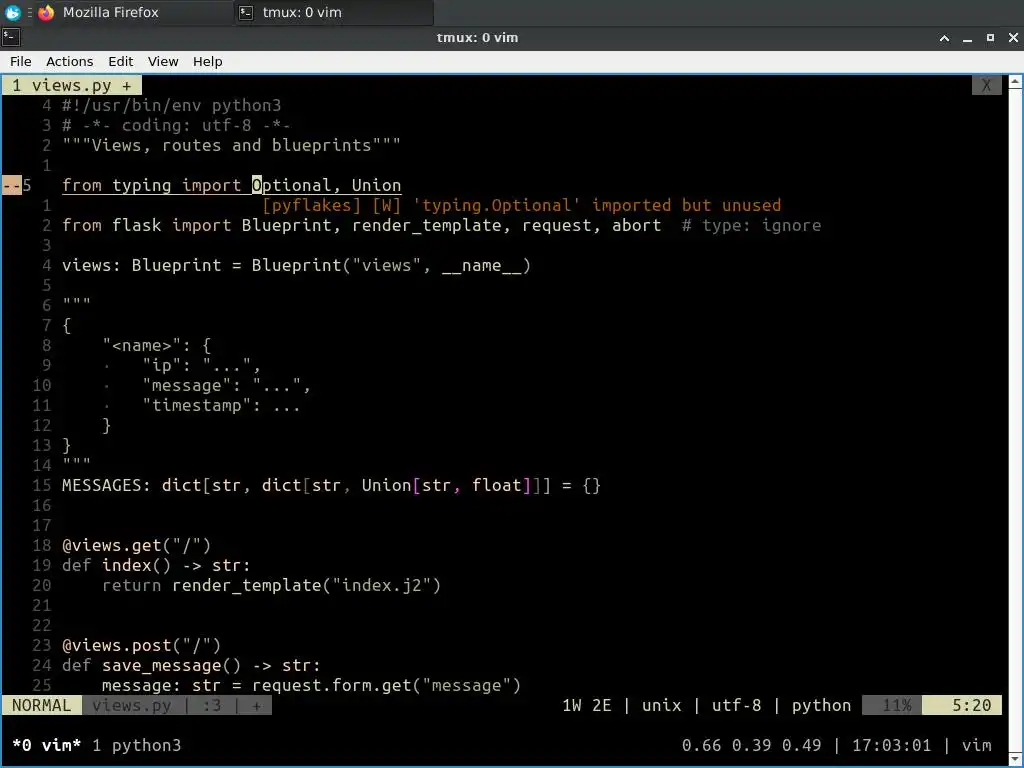Click 'Optional' in the typing import
Screen dimensions: 1024x768
(291, 185)
